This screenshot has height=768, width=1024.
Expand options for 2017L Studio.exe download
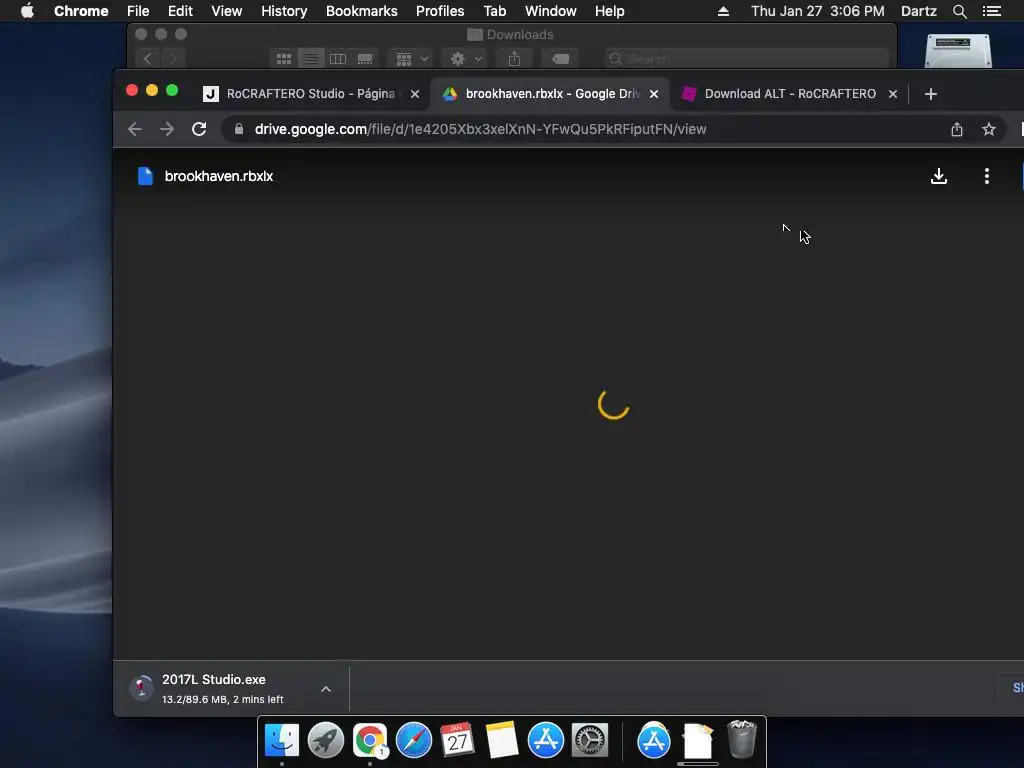pyautogui.click(x=326, y=689)
